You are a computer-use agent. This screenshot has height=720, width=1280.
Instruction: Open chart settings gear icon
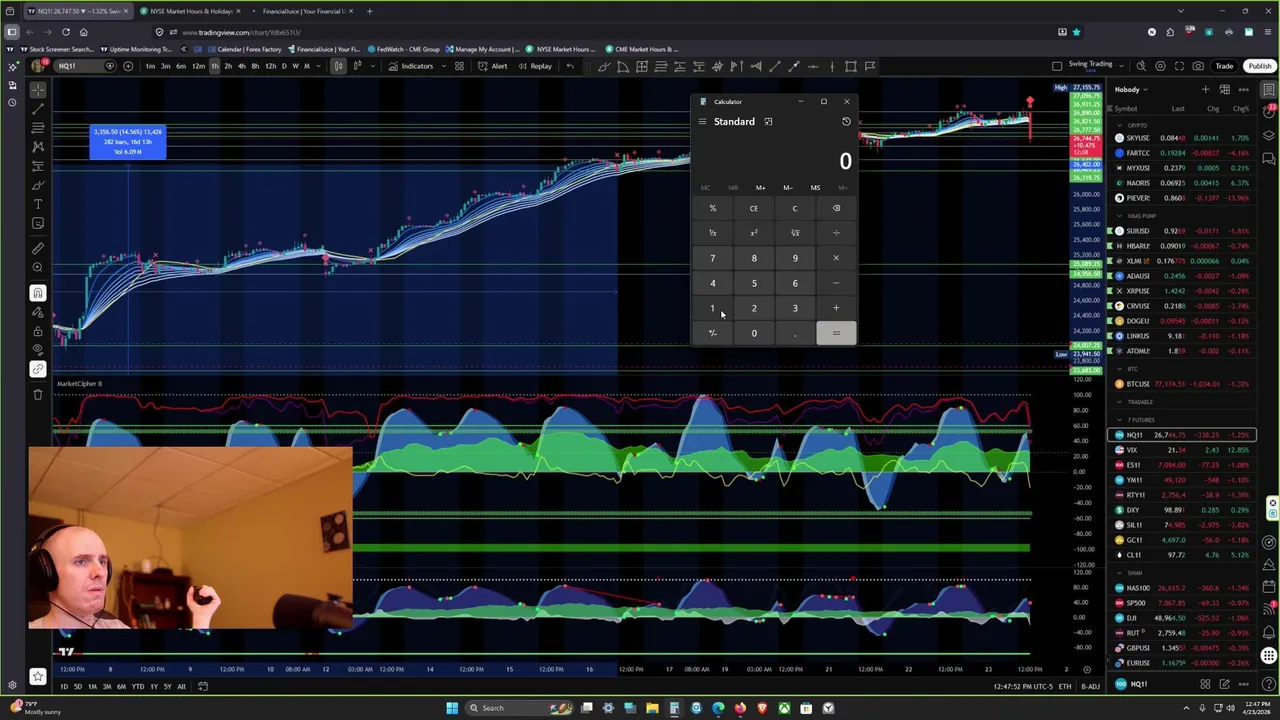click(x=1160, y=66)
